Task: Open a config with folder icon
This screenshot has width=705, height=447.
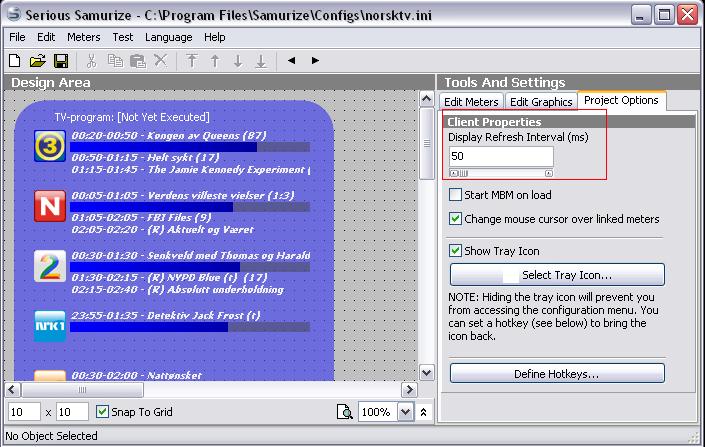Action: (38, 61)
